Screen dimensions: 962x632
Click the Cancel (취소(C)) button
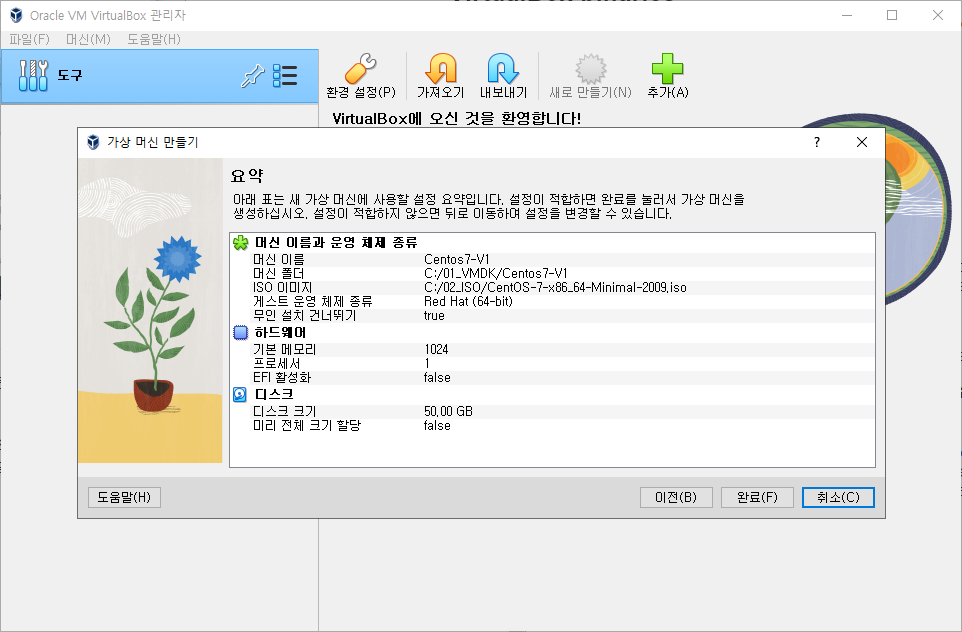pos(838,497)
